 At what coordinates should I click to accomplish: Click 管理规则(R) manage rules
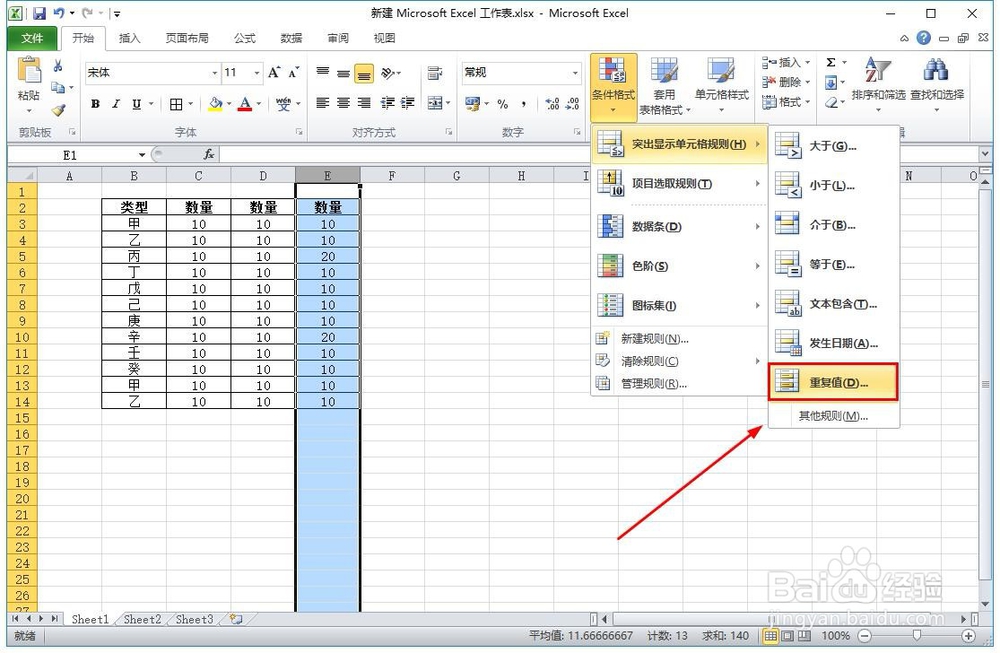(679, 383)
